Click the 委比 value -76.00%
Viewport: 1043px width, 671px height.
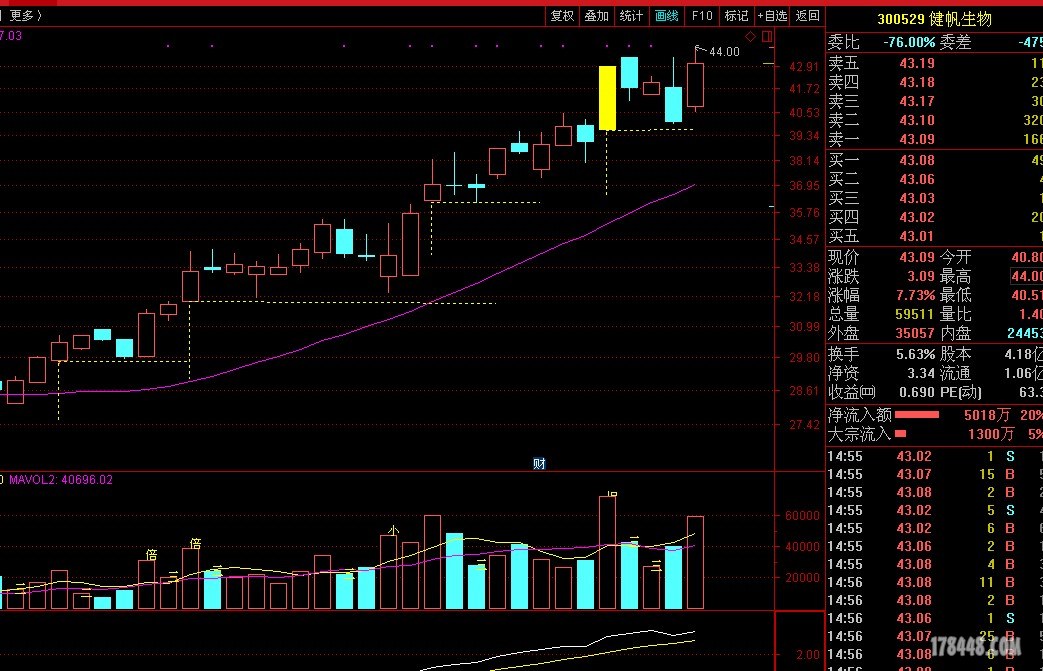(909, 43)
